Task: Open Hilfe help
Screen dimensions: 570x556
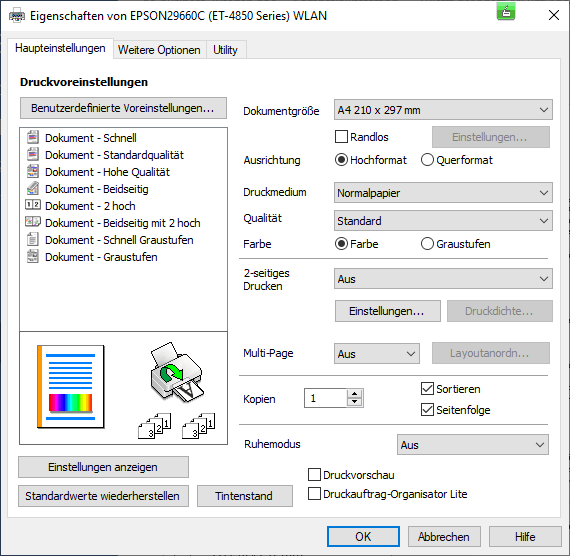Action: pos(525,536)
